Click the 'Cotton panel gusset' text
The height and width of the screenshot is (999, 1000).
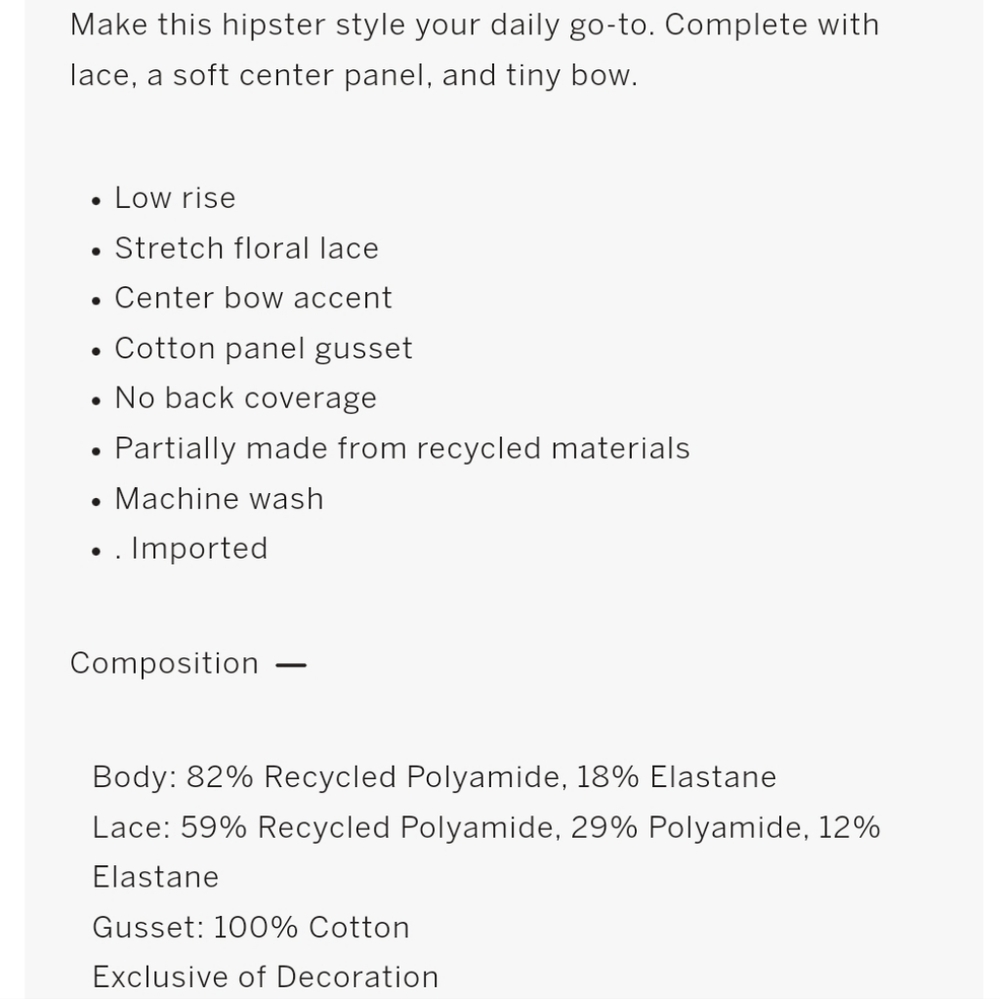pyautogui.click(x=263, y=349)
